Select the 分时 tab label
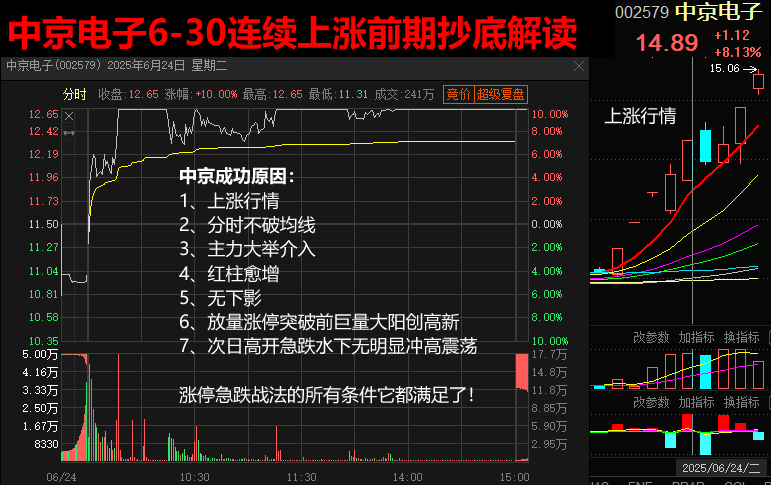 pos(75,94)
